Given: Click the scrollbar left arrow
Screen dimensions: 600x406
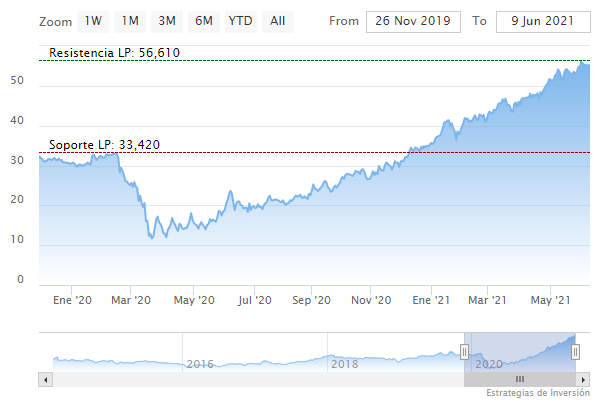Looking at the screenshot, I should (44, 380).
